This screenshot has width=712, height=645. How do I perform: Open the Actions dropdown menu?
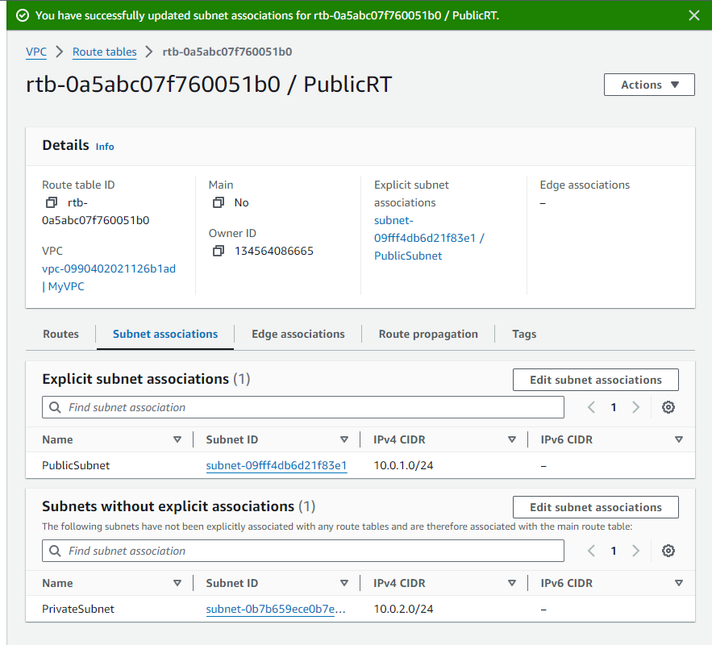tap(648, 85)
